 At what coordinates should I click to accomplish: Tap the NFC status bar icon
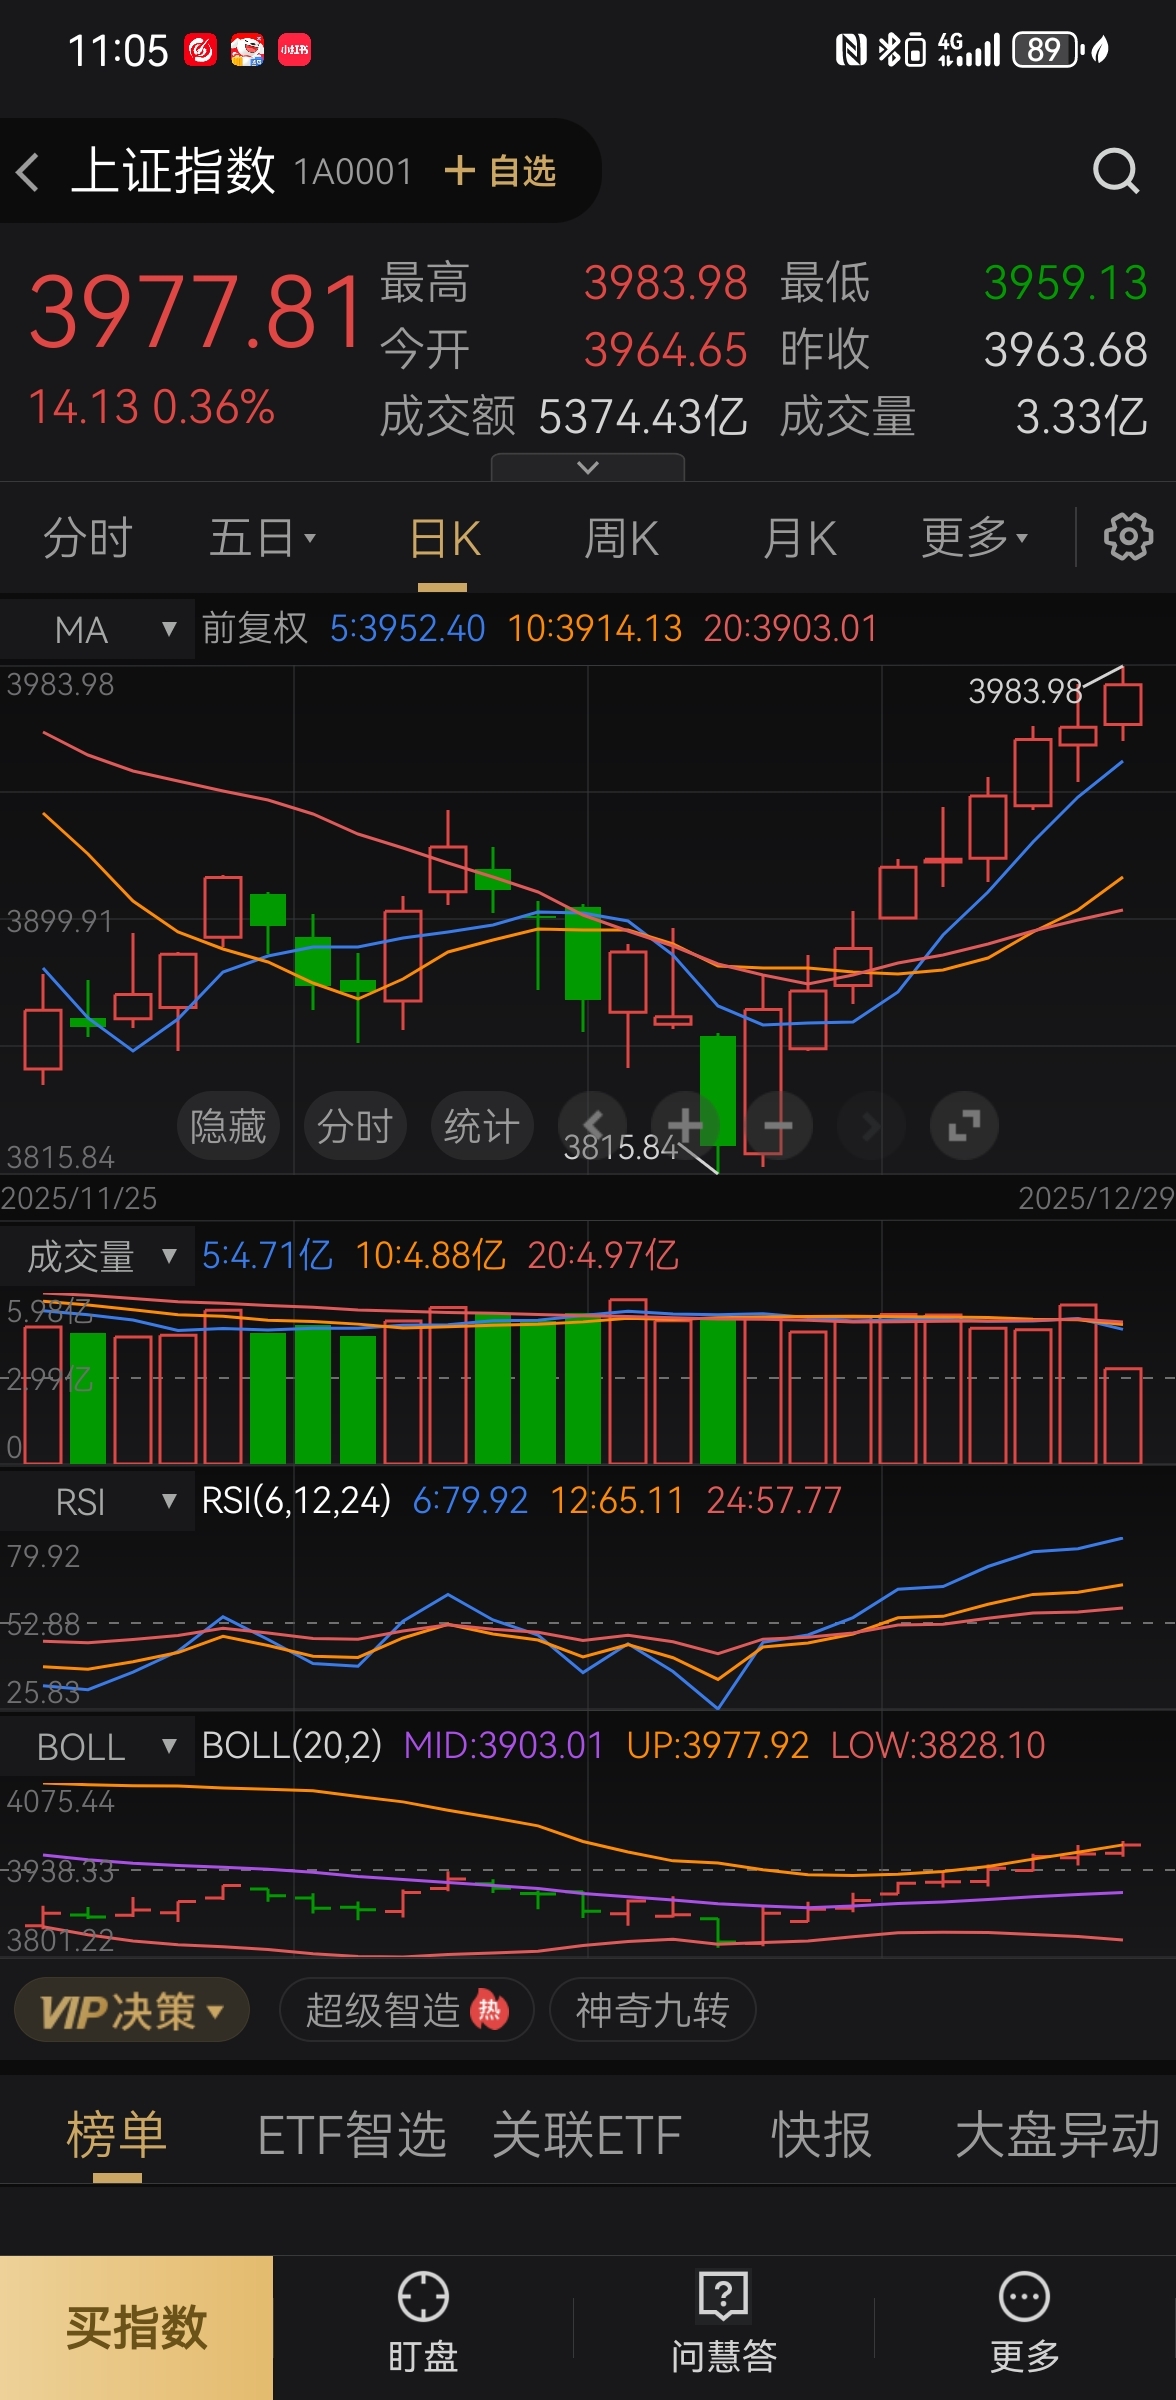click(850, 49)
